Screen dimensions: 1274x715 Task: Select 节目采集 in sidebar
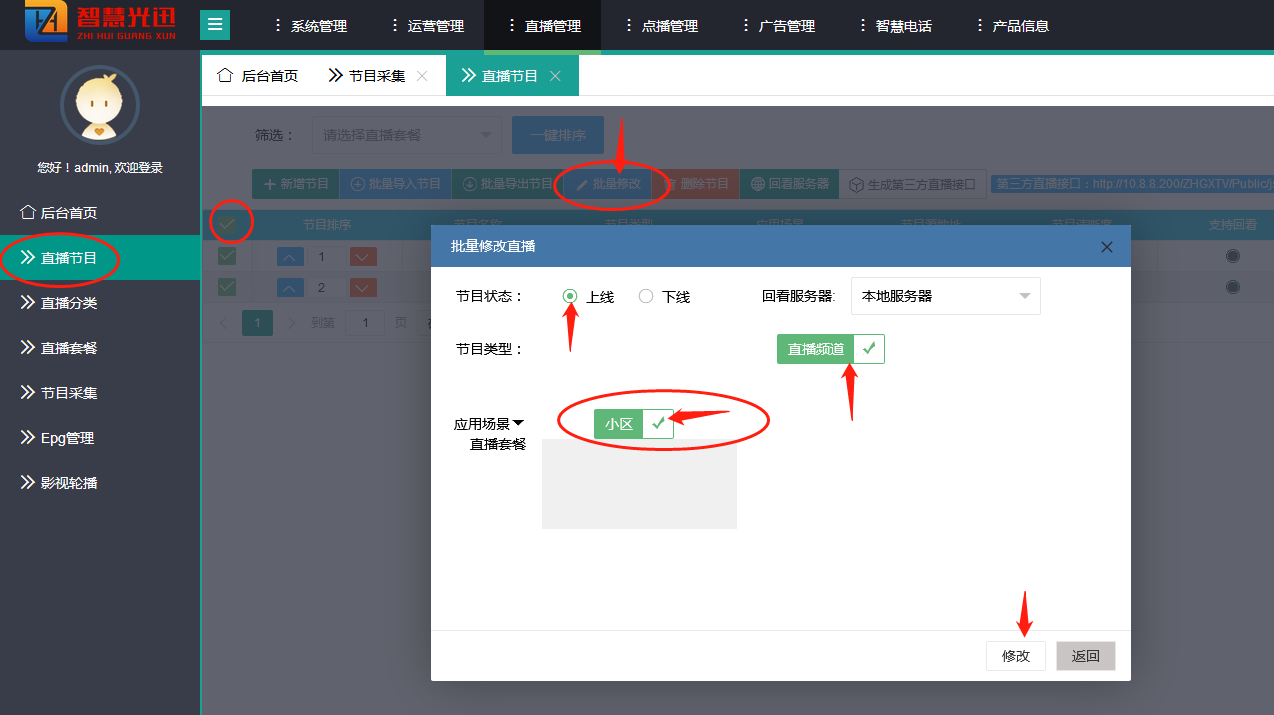click(x=100, y=393)
